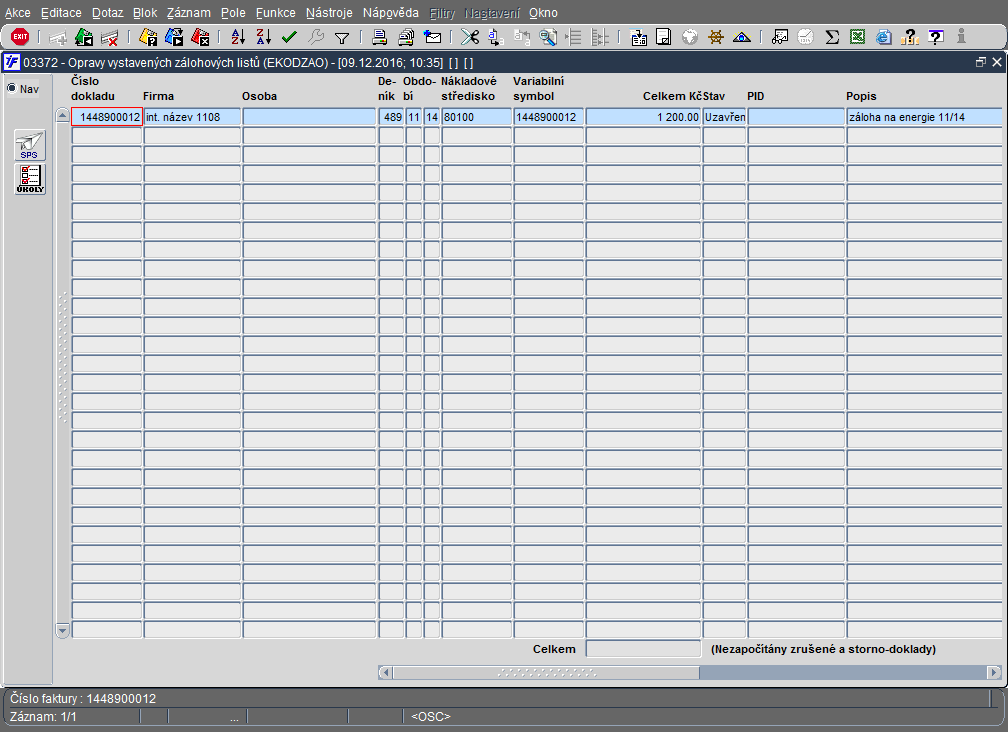Click the yellow enter query icon

(148, 37)
